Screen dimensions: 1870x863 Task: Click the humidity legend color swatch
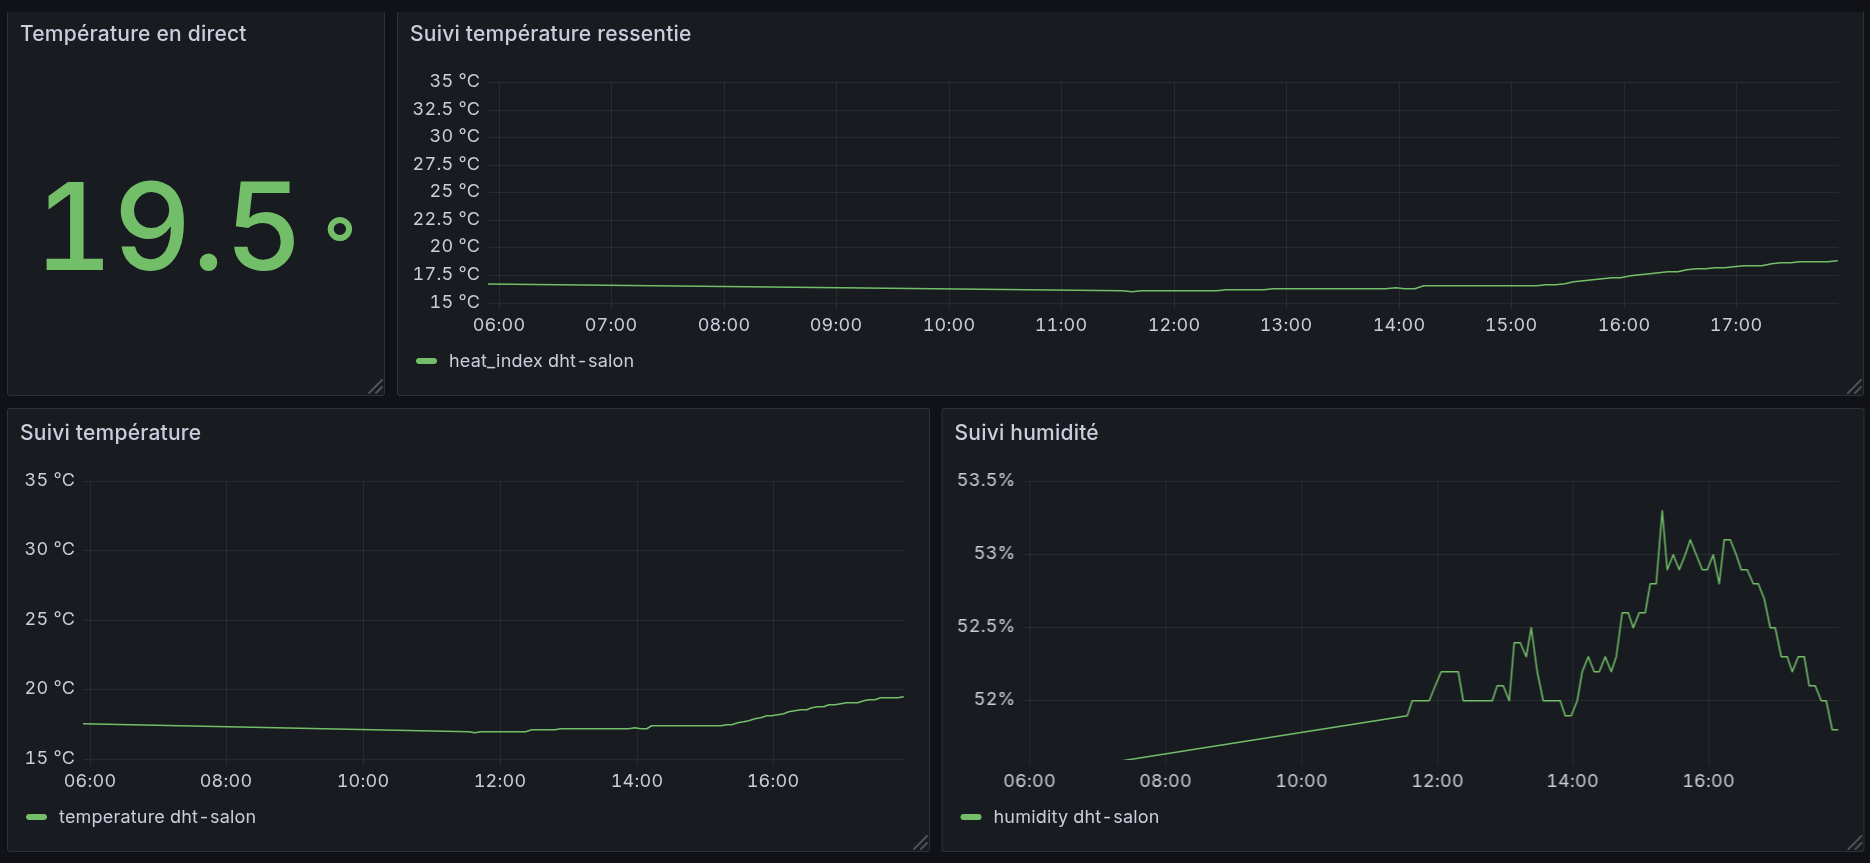click(971, 817)
